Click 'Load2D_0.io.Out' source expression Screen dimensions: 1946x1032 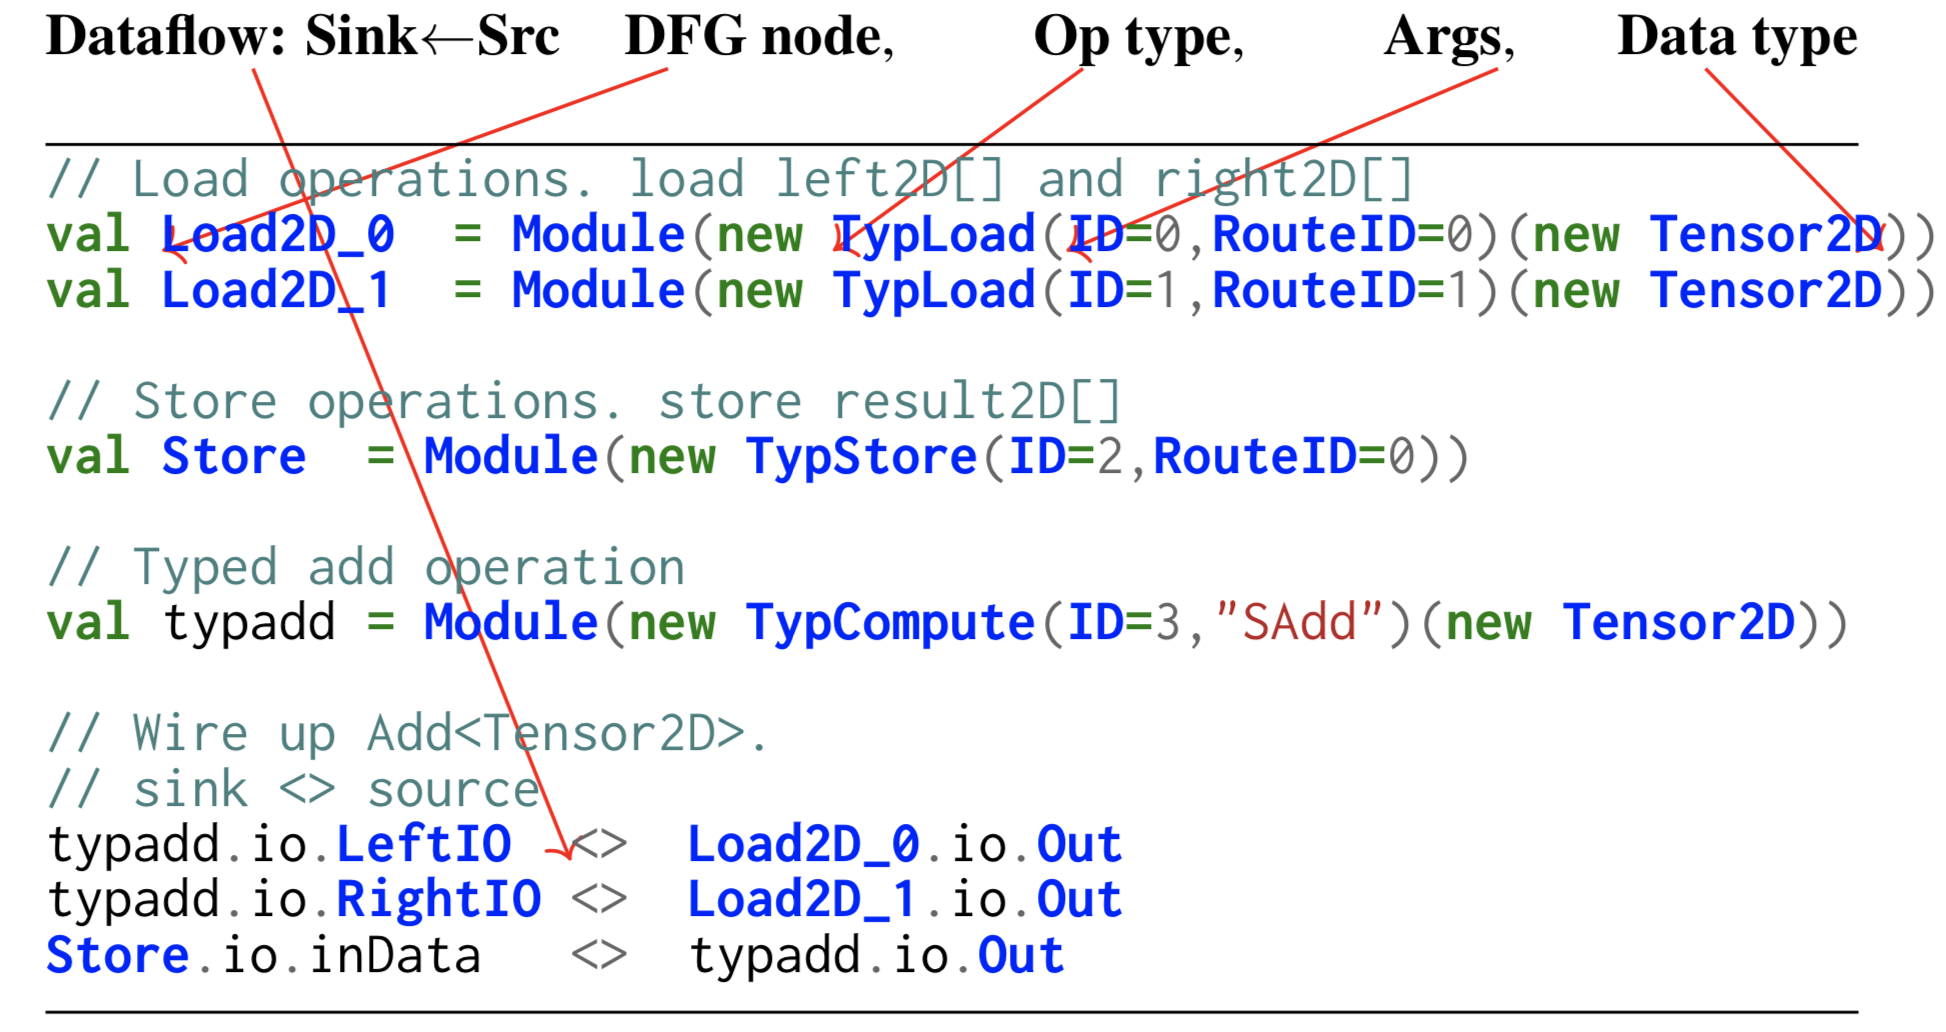point(905,845)
